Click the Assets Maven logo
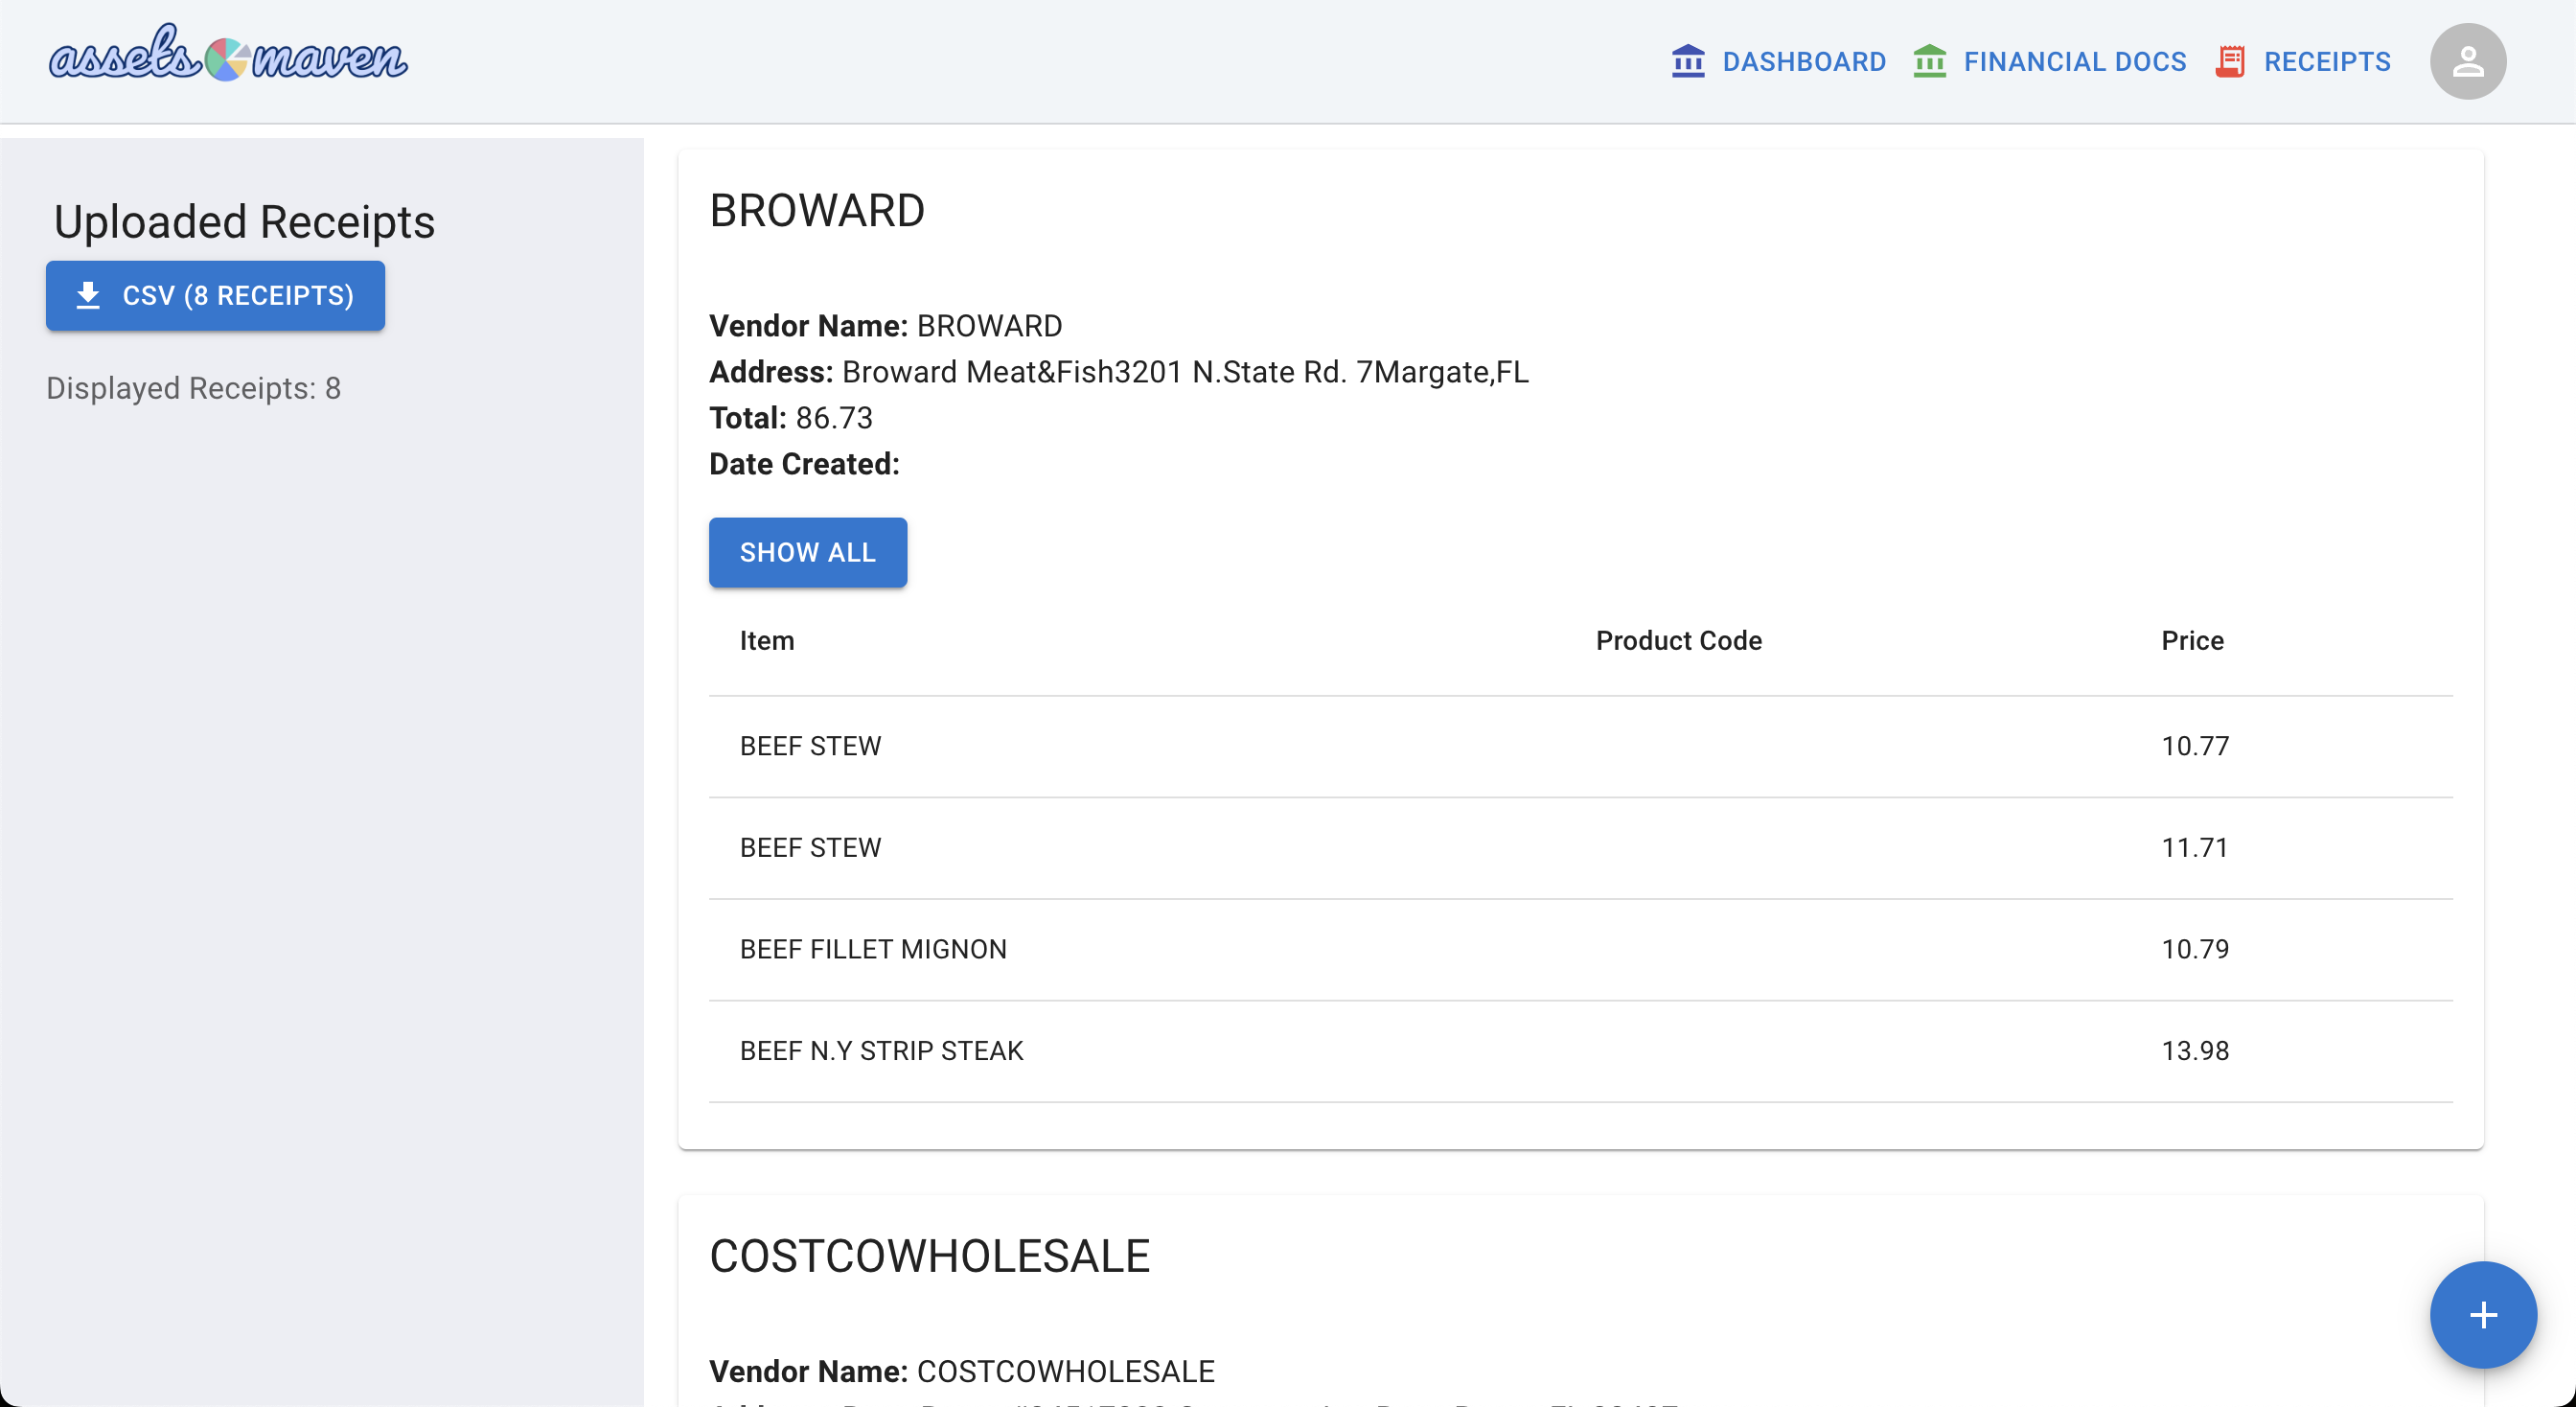This screenshot has height=1407, width=2576. 228,56
